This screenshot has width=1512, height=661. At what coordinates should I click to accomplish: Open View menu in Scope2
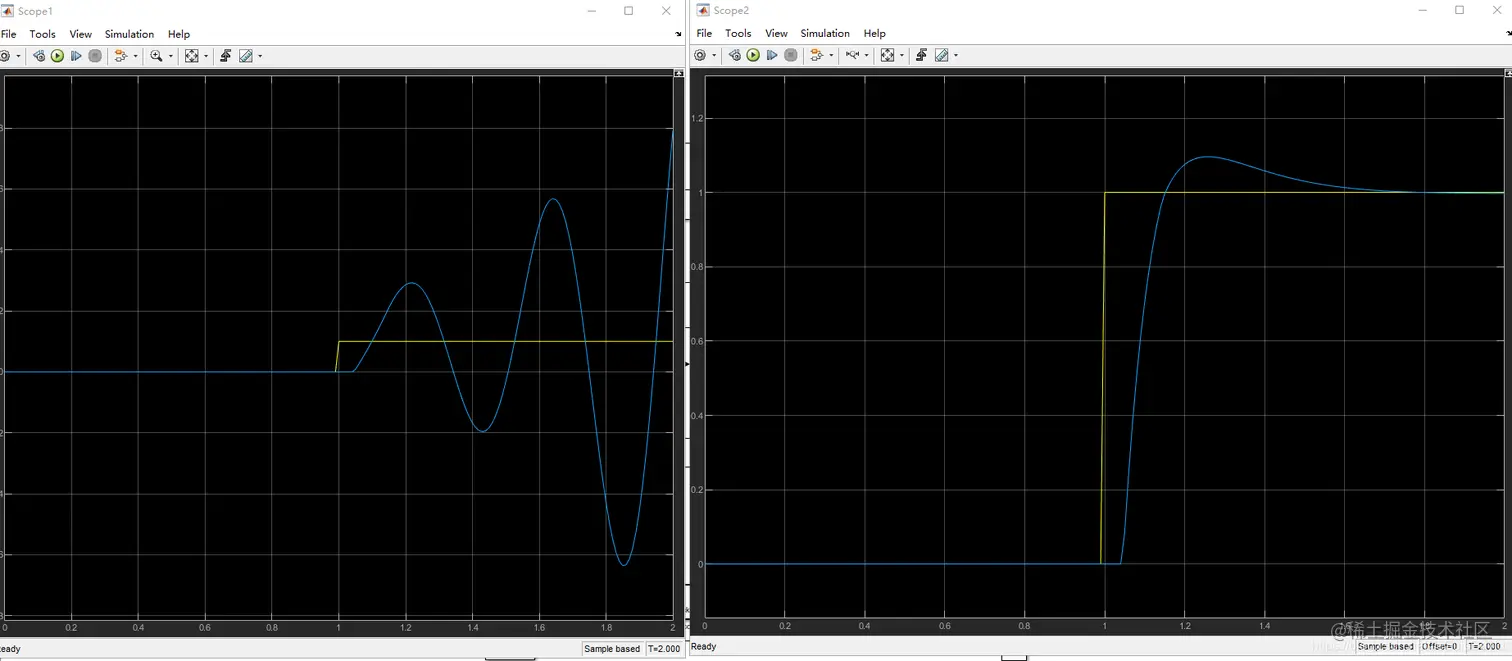[776, 33]
